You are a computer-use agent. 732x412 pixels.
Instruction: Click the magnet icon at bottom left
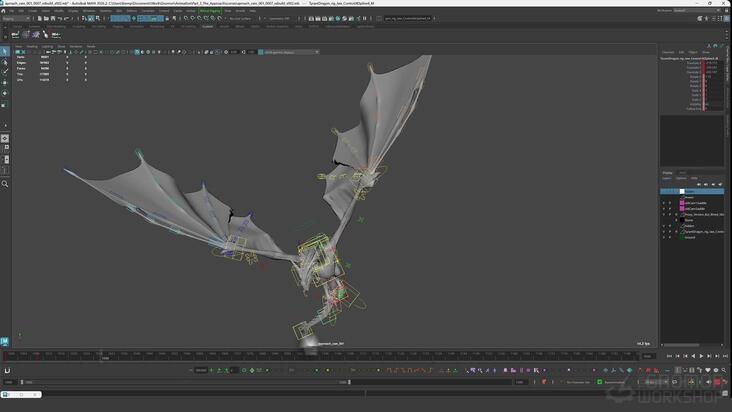point(7,370)
